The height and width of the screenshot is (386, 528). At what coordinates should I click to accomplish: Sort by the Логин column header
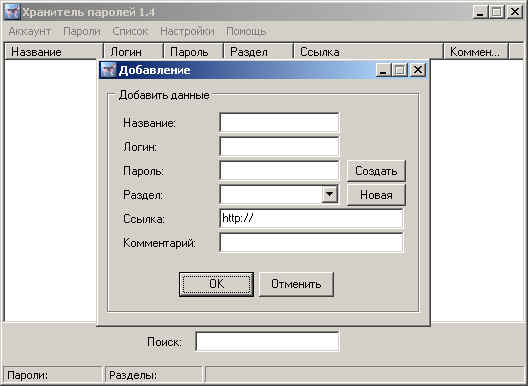133,52
